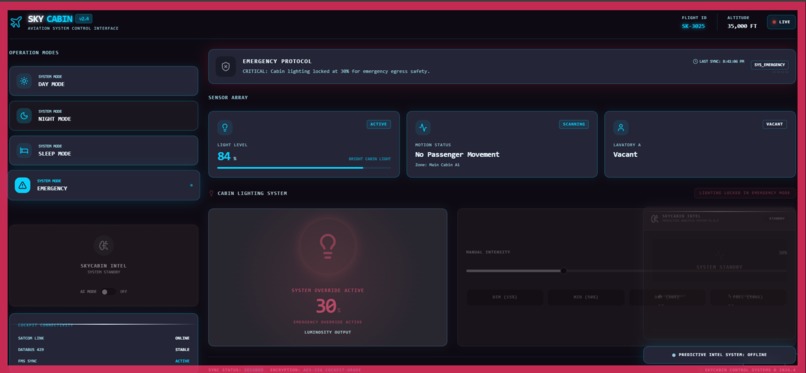Click the Bright Cabin Light label
This screenshot has width=806, height=373.
pos(370,159)
